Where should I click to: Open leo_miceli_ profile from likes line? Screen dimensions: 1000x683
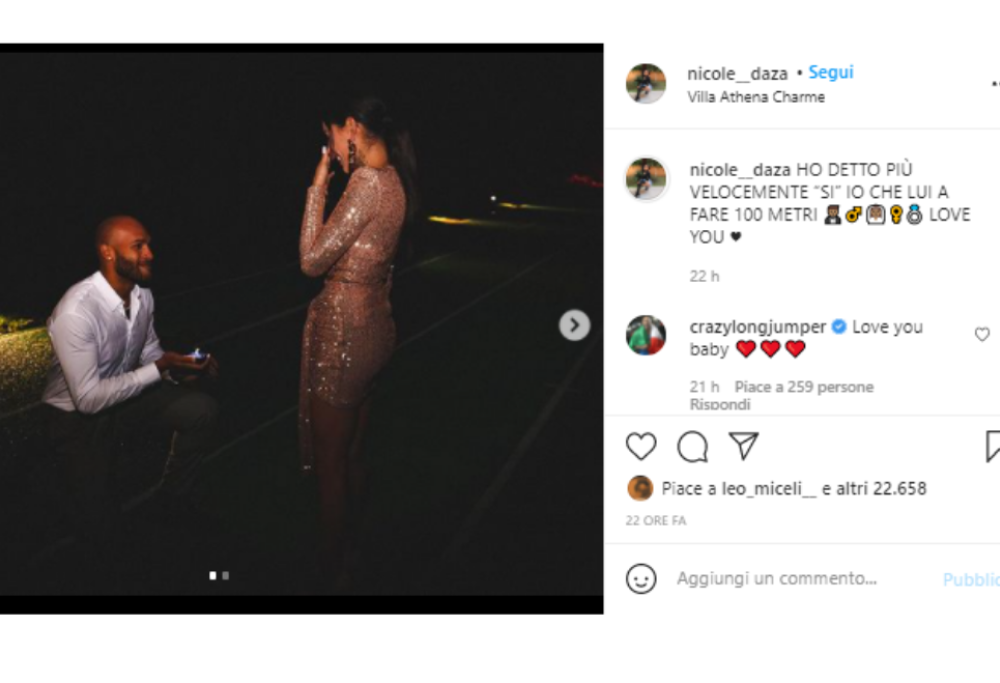pos(761,489)
